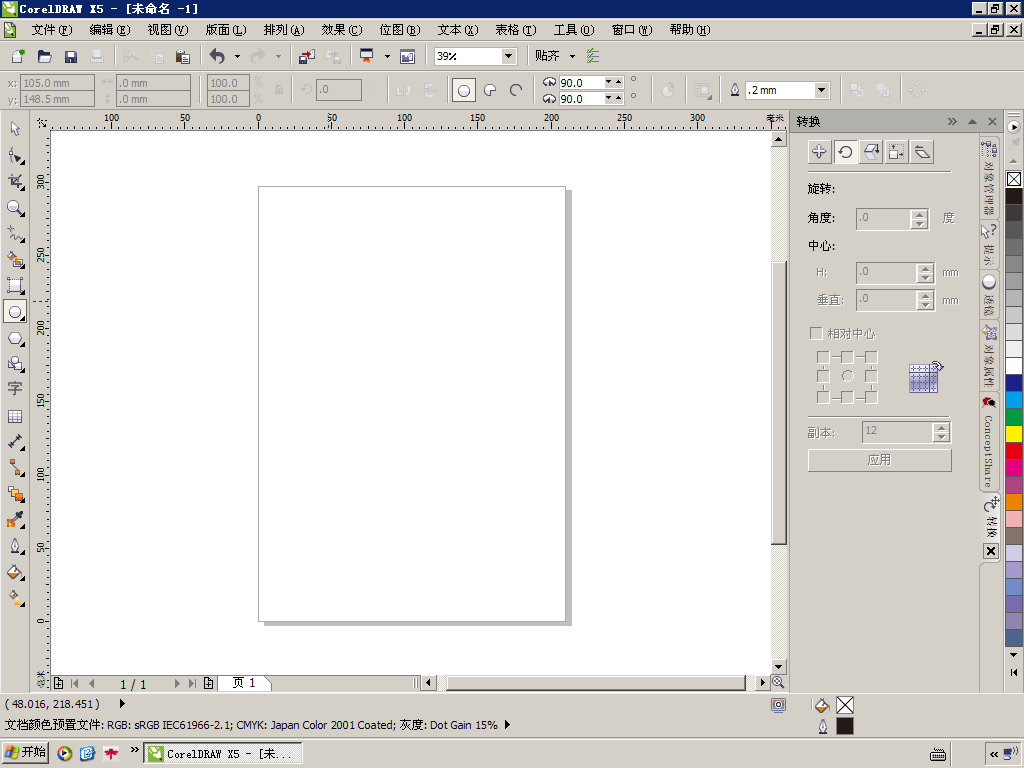The height and width of the screenshot is (768, 1024).
Task: Save document with floppy disk icon
Action: coord(71,56)
